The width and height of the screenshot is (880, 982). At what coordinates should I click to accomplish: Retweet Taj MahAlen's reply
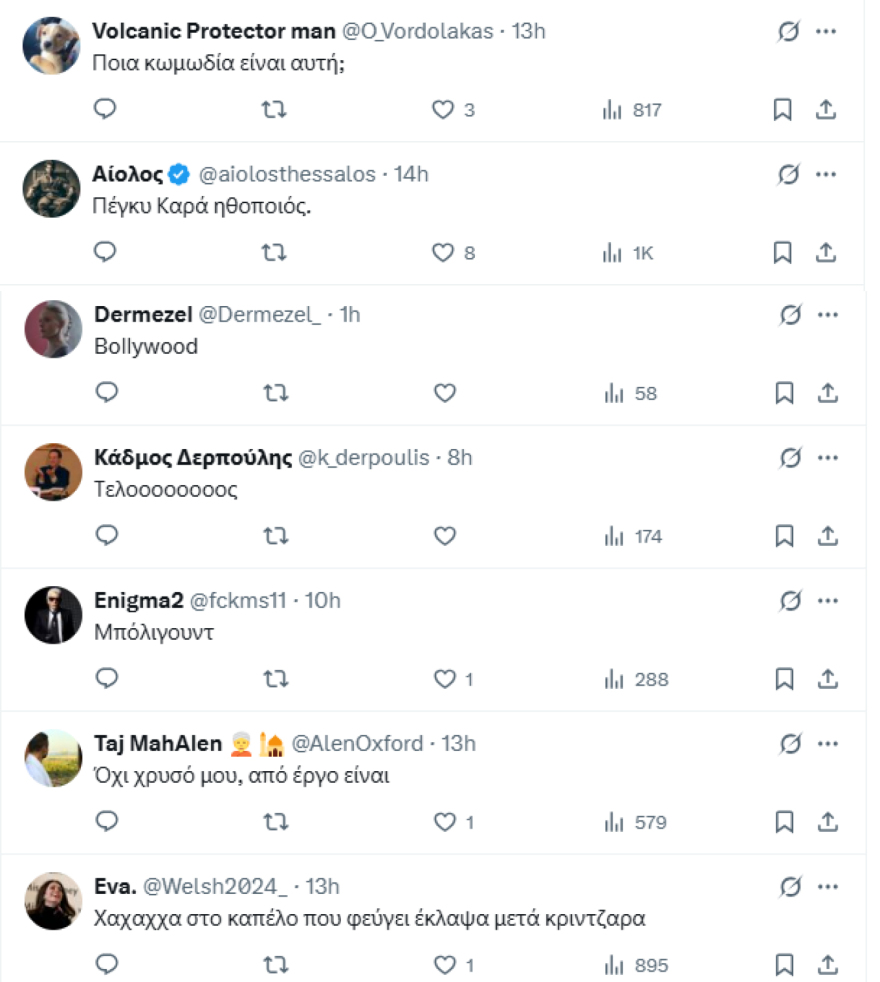(274, 822)
